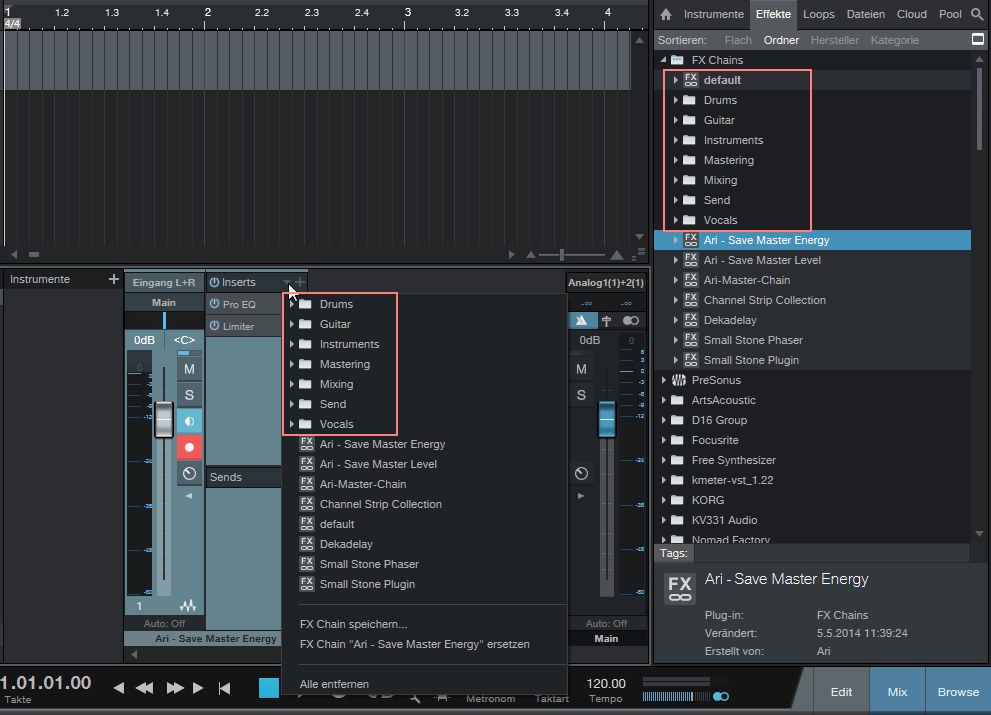The image size is (991, 715).
Task: Click the cyan loop/stop square button
Action: (269, 688)
